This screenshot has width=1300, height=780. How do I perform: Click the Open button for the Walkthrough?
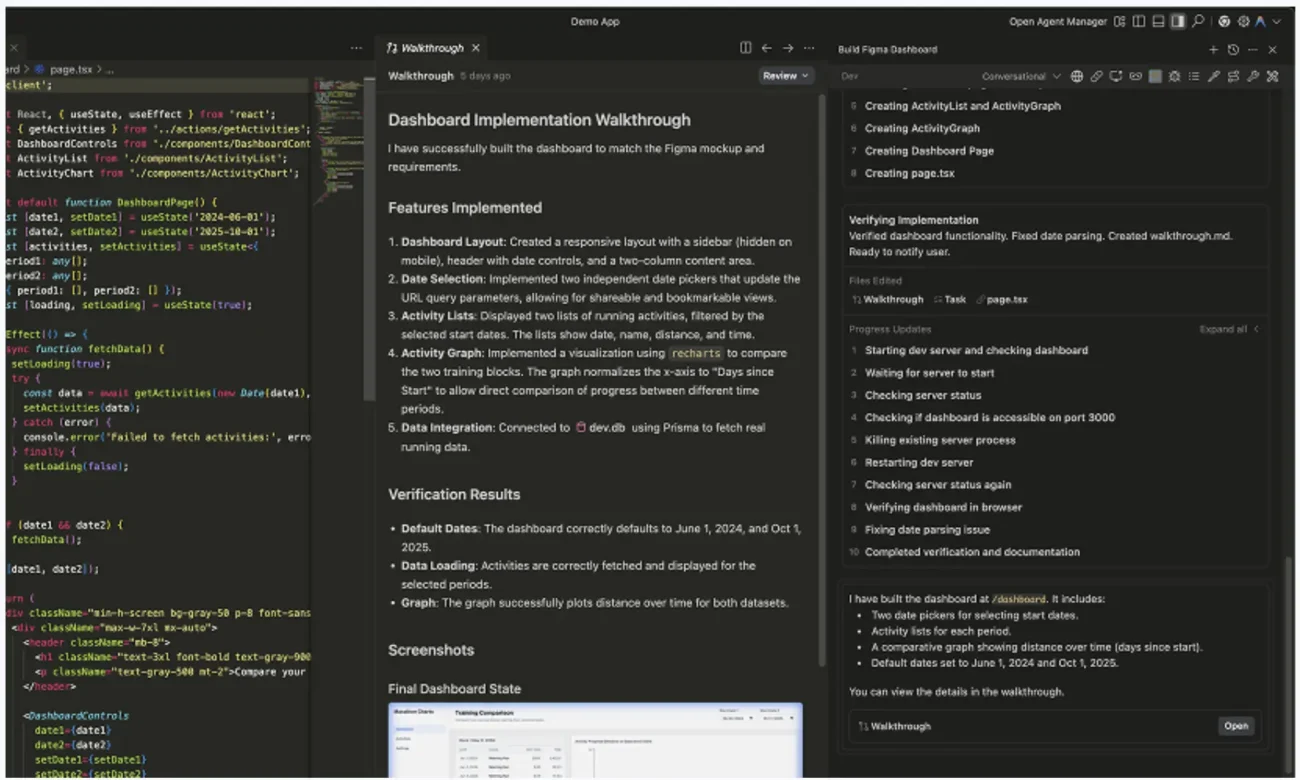pyautogui.click(x=1236, y=726)
